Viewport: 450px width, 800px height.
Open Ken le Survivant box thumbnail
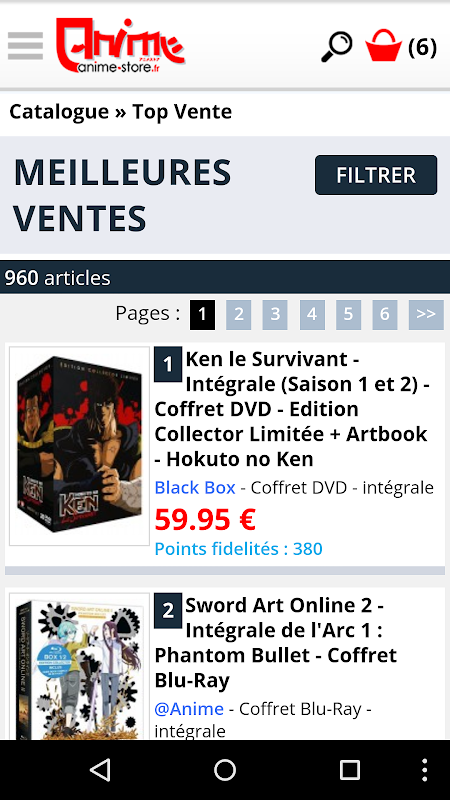tap(80, 446)
